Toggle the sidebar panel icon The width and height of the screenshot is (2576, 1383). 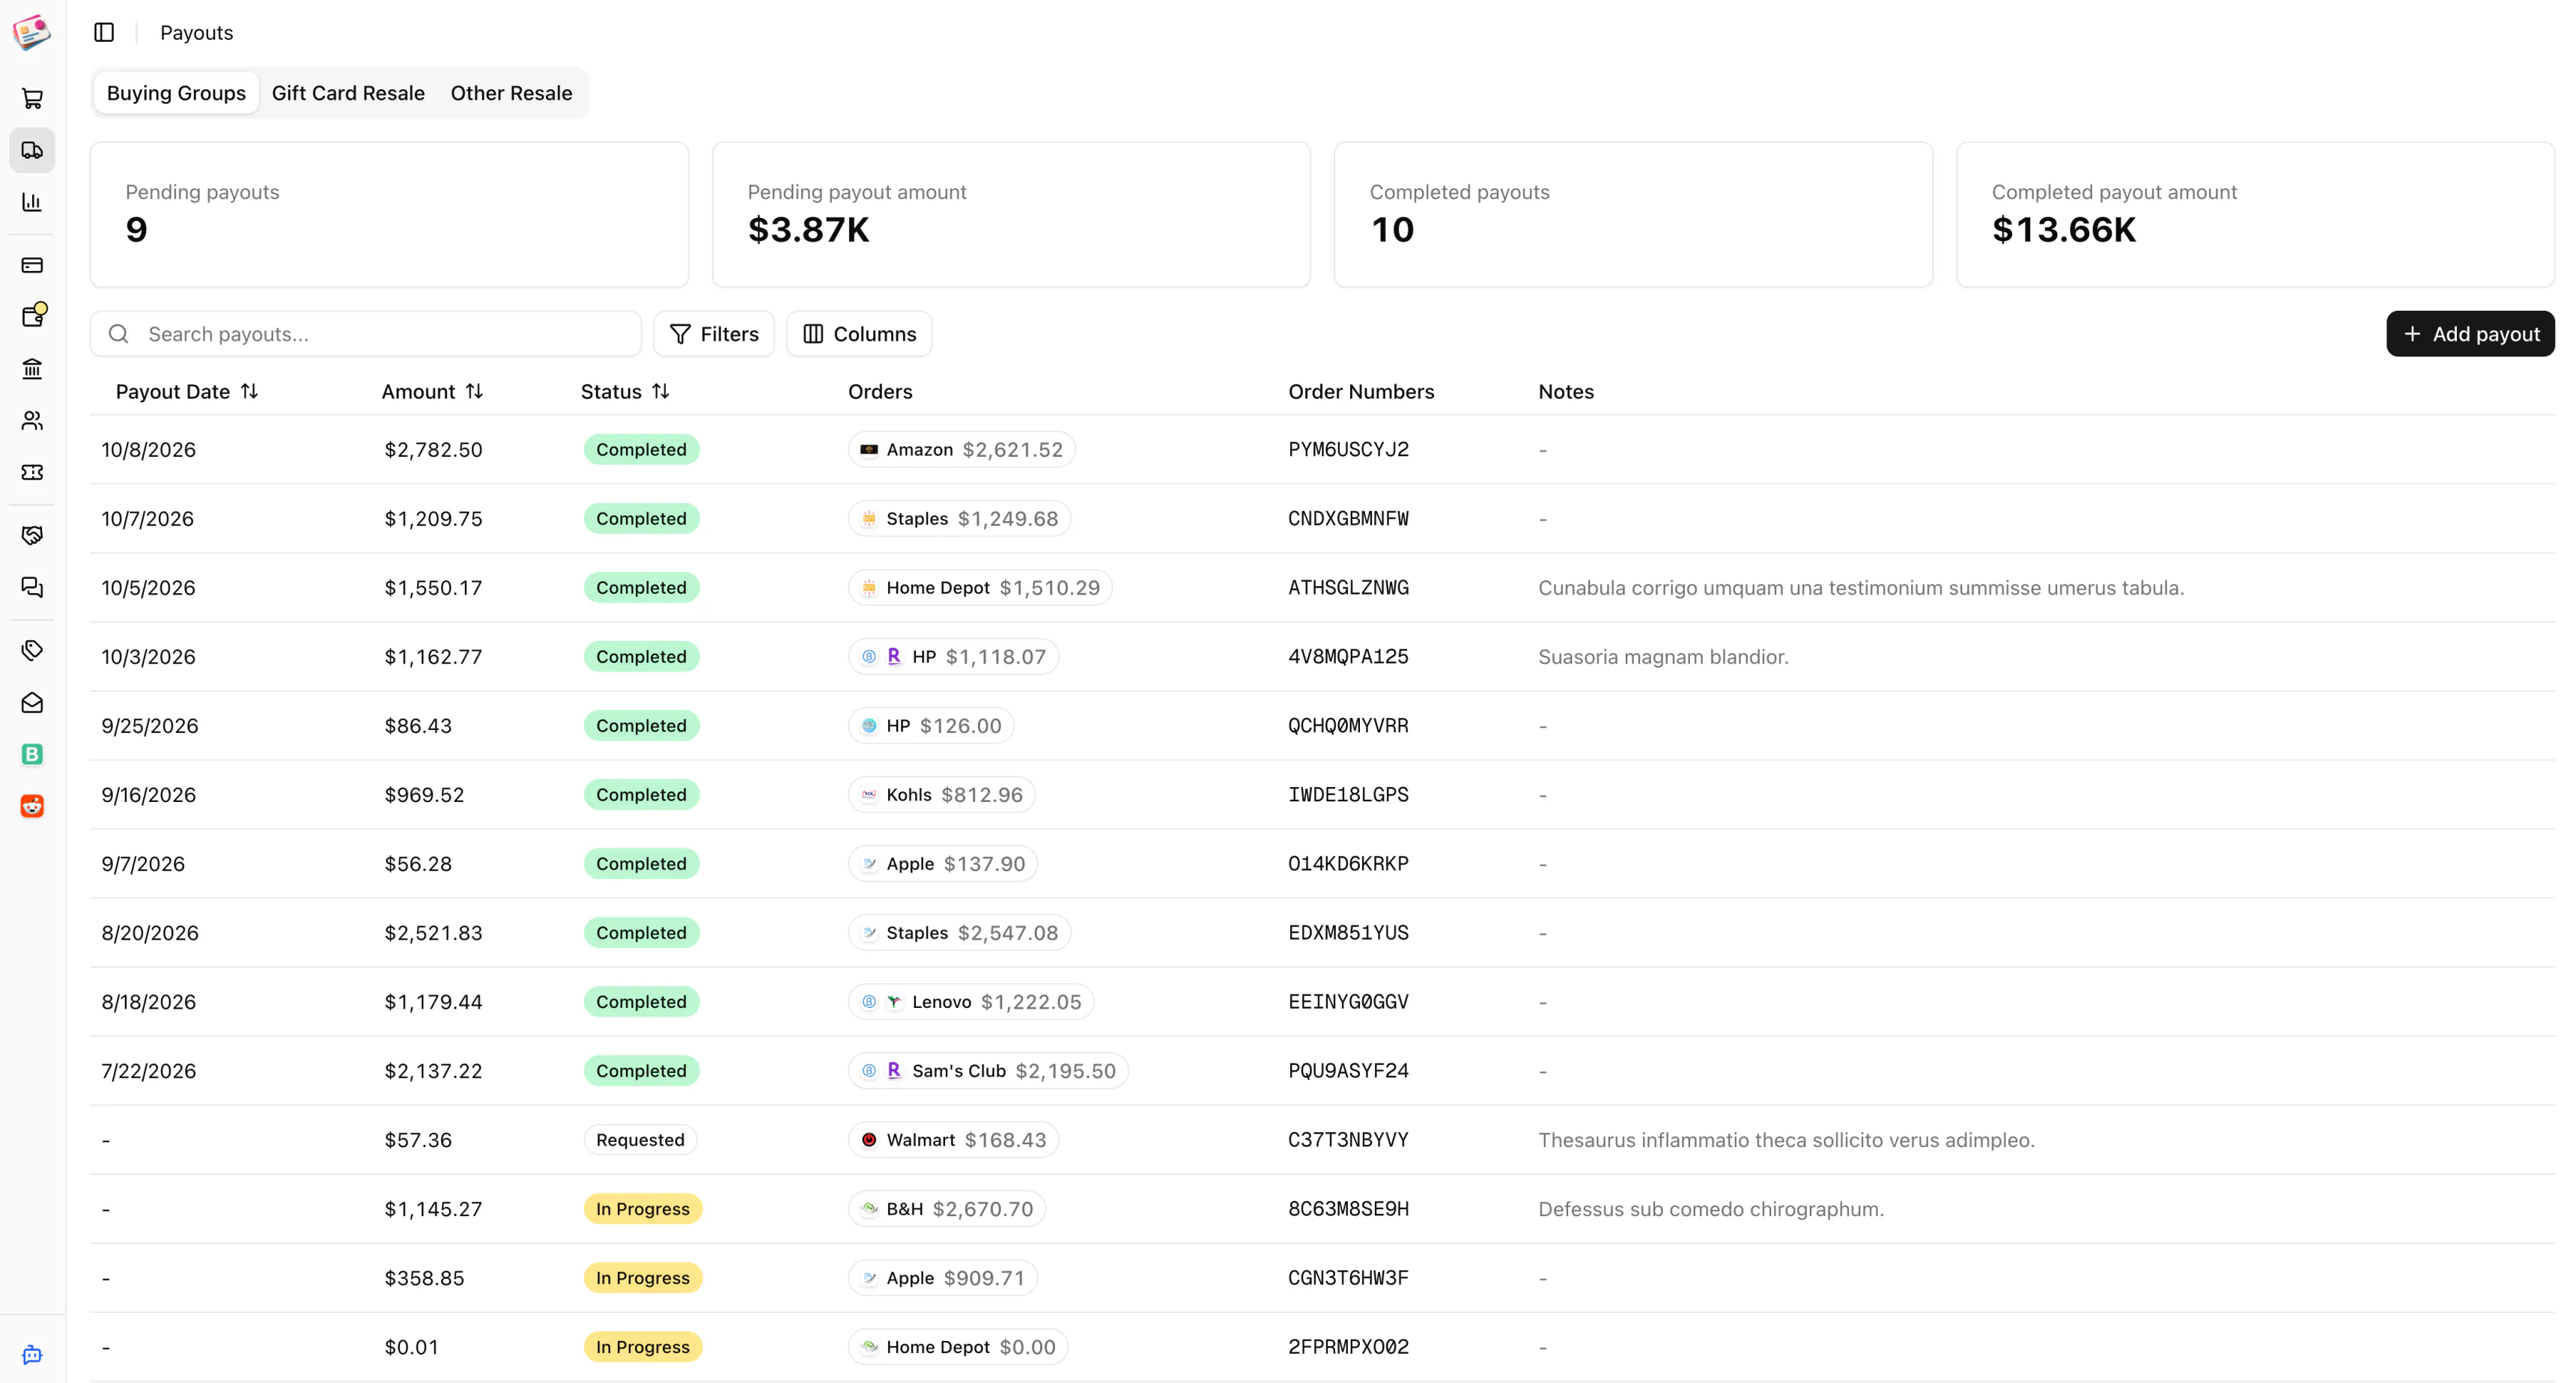tap(104, 32)
